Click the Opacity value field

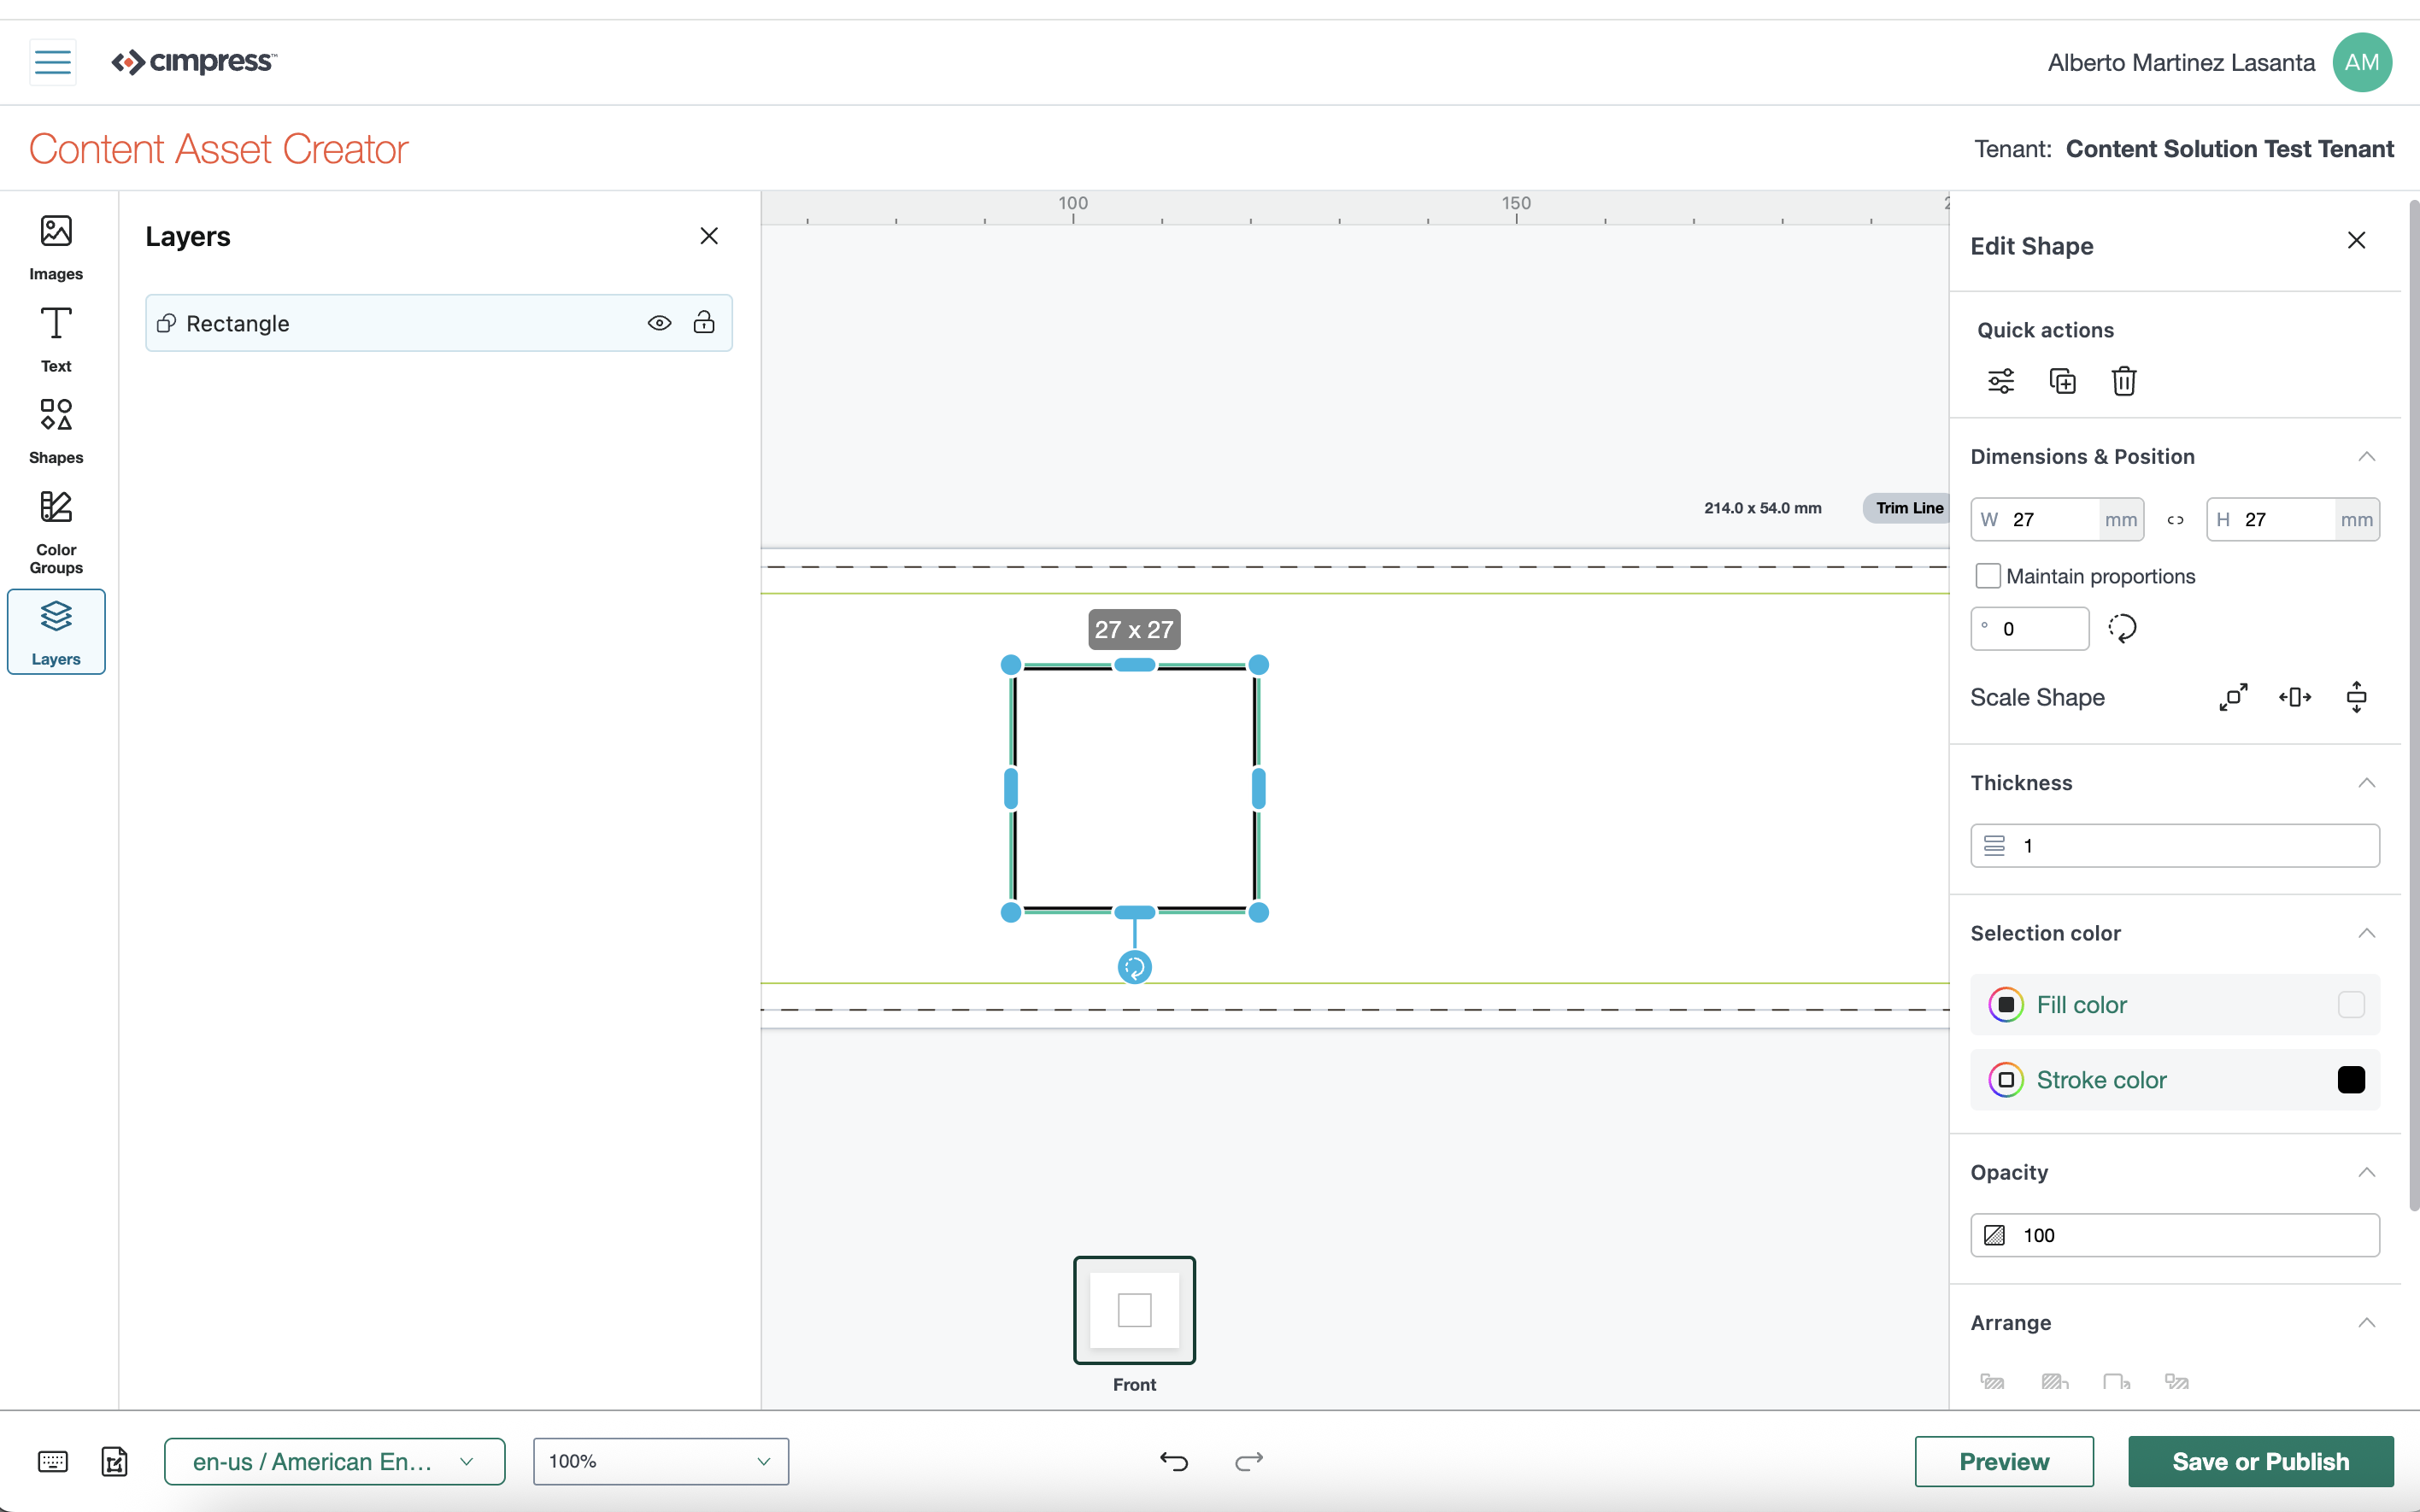2174,1235
